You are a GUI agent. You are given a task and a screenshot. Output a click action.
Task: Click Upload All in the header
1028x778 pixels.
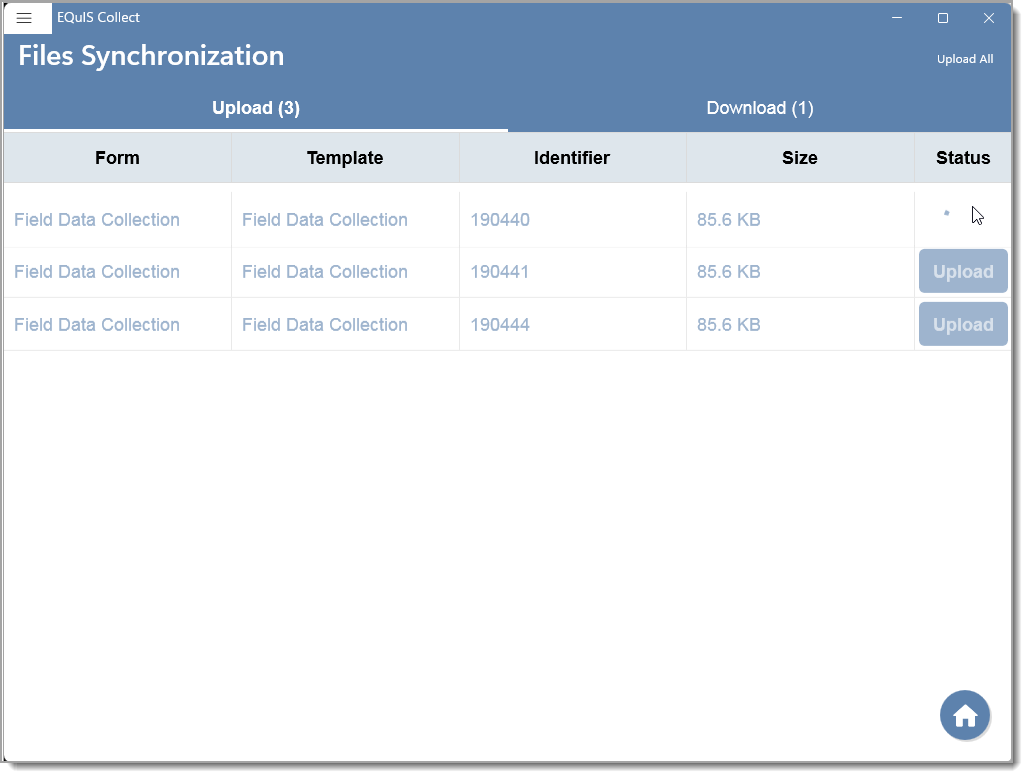(964, 59)
